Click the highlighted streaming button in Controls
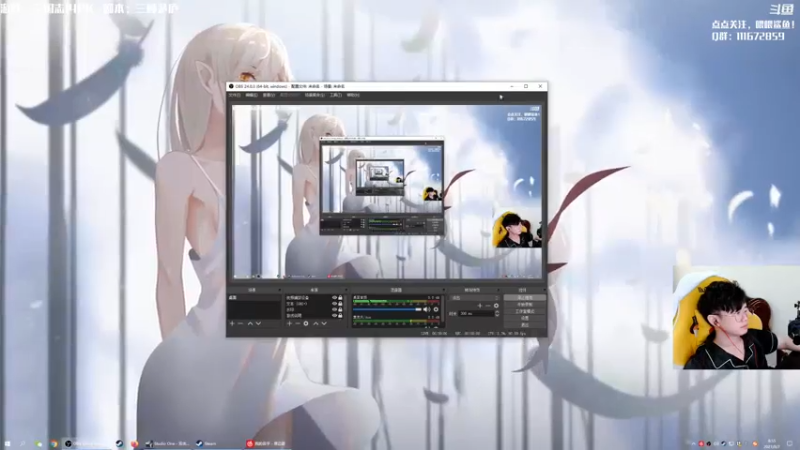 pos(525,297)
